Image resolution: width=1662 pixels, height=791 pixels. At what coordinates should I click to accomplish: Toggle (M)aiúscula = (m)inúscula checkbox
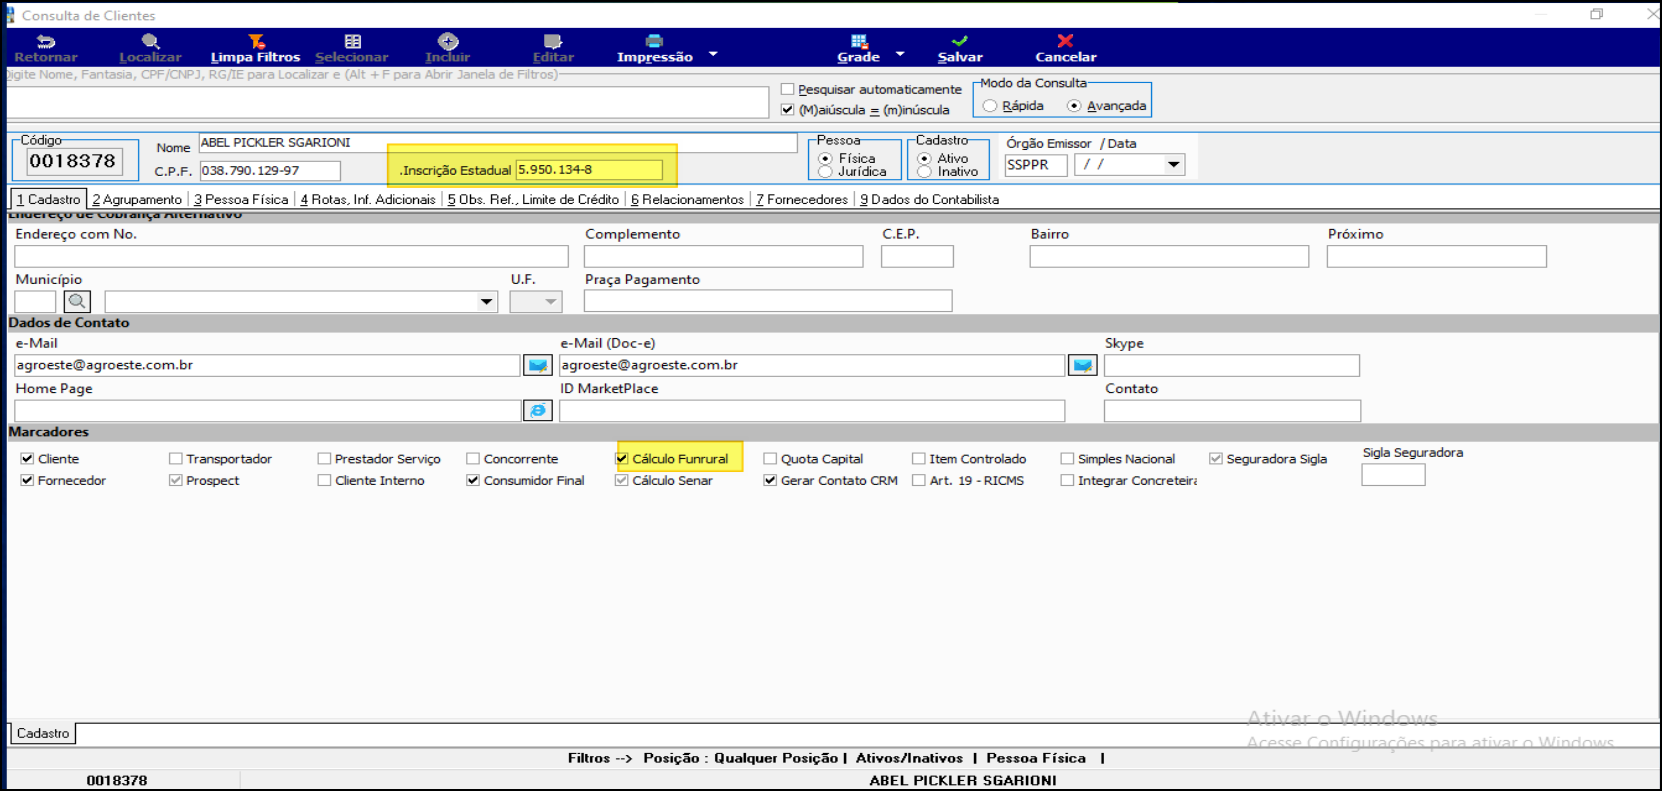(788, 110)
